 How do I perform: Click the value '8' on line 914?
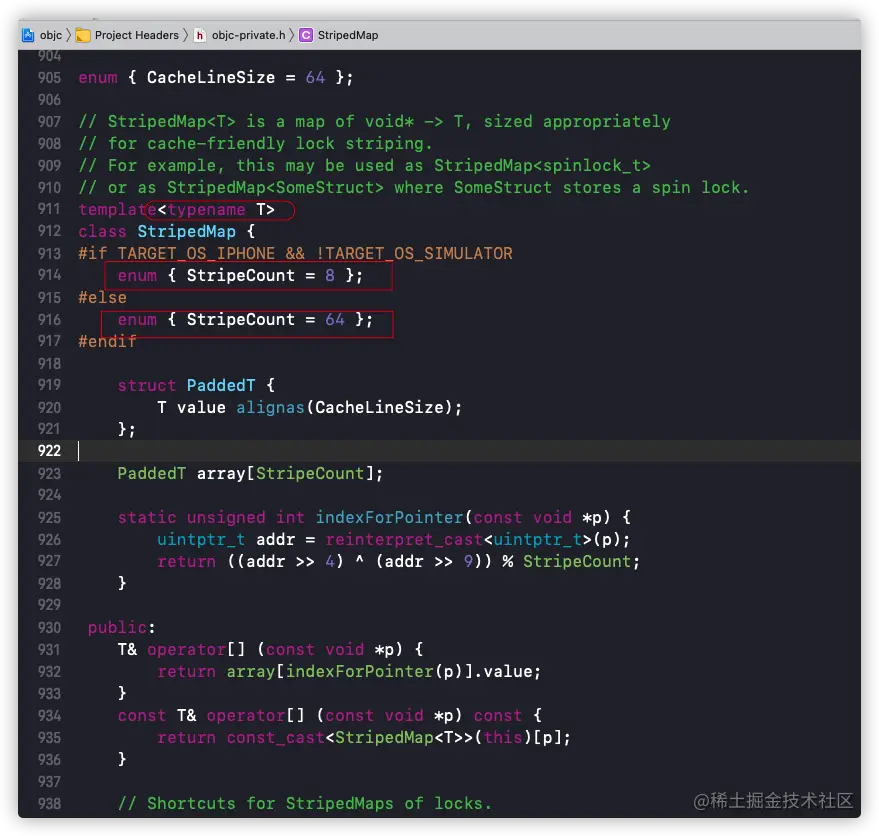click(x=330, y=275)
